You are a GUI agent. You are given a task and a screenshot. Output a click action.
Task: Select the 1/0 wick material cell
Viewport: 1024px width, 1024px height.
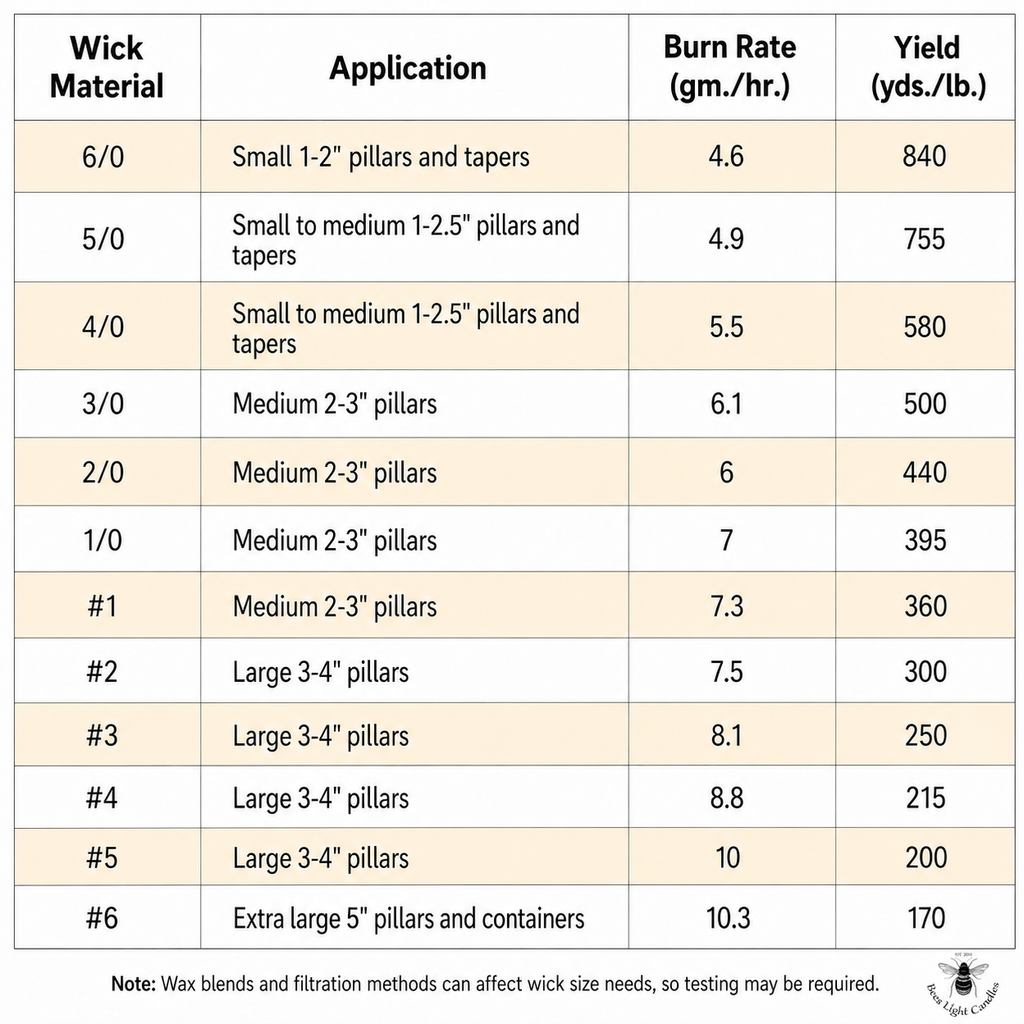(103, 541)
